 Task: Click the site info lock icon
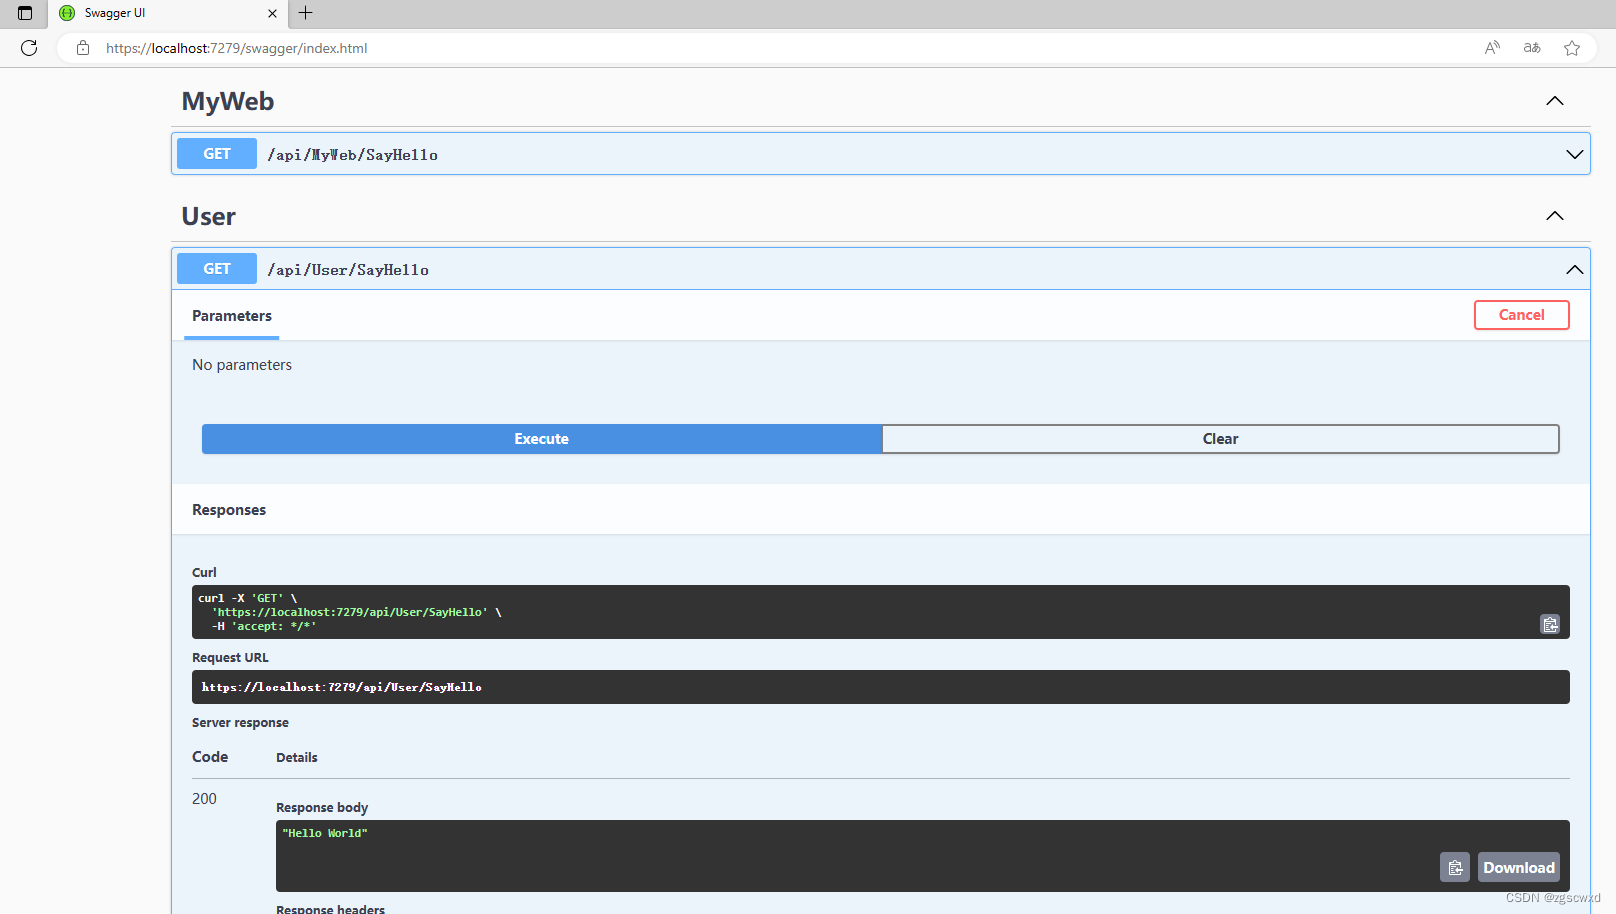(x=83, y=48)
